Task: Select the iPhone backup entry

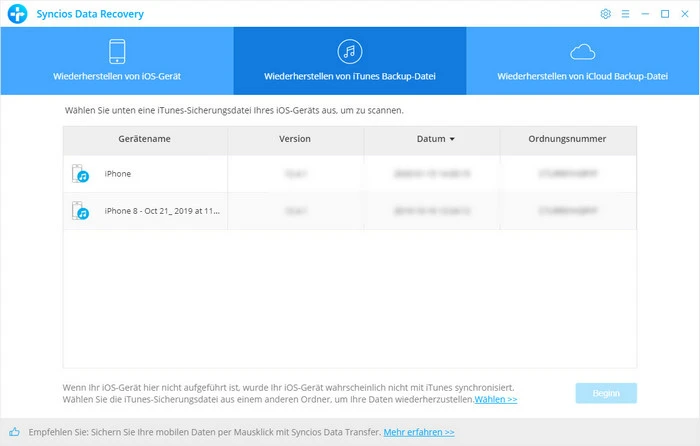Action: [118, 174]
